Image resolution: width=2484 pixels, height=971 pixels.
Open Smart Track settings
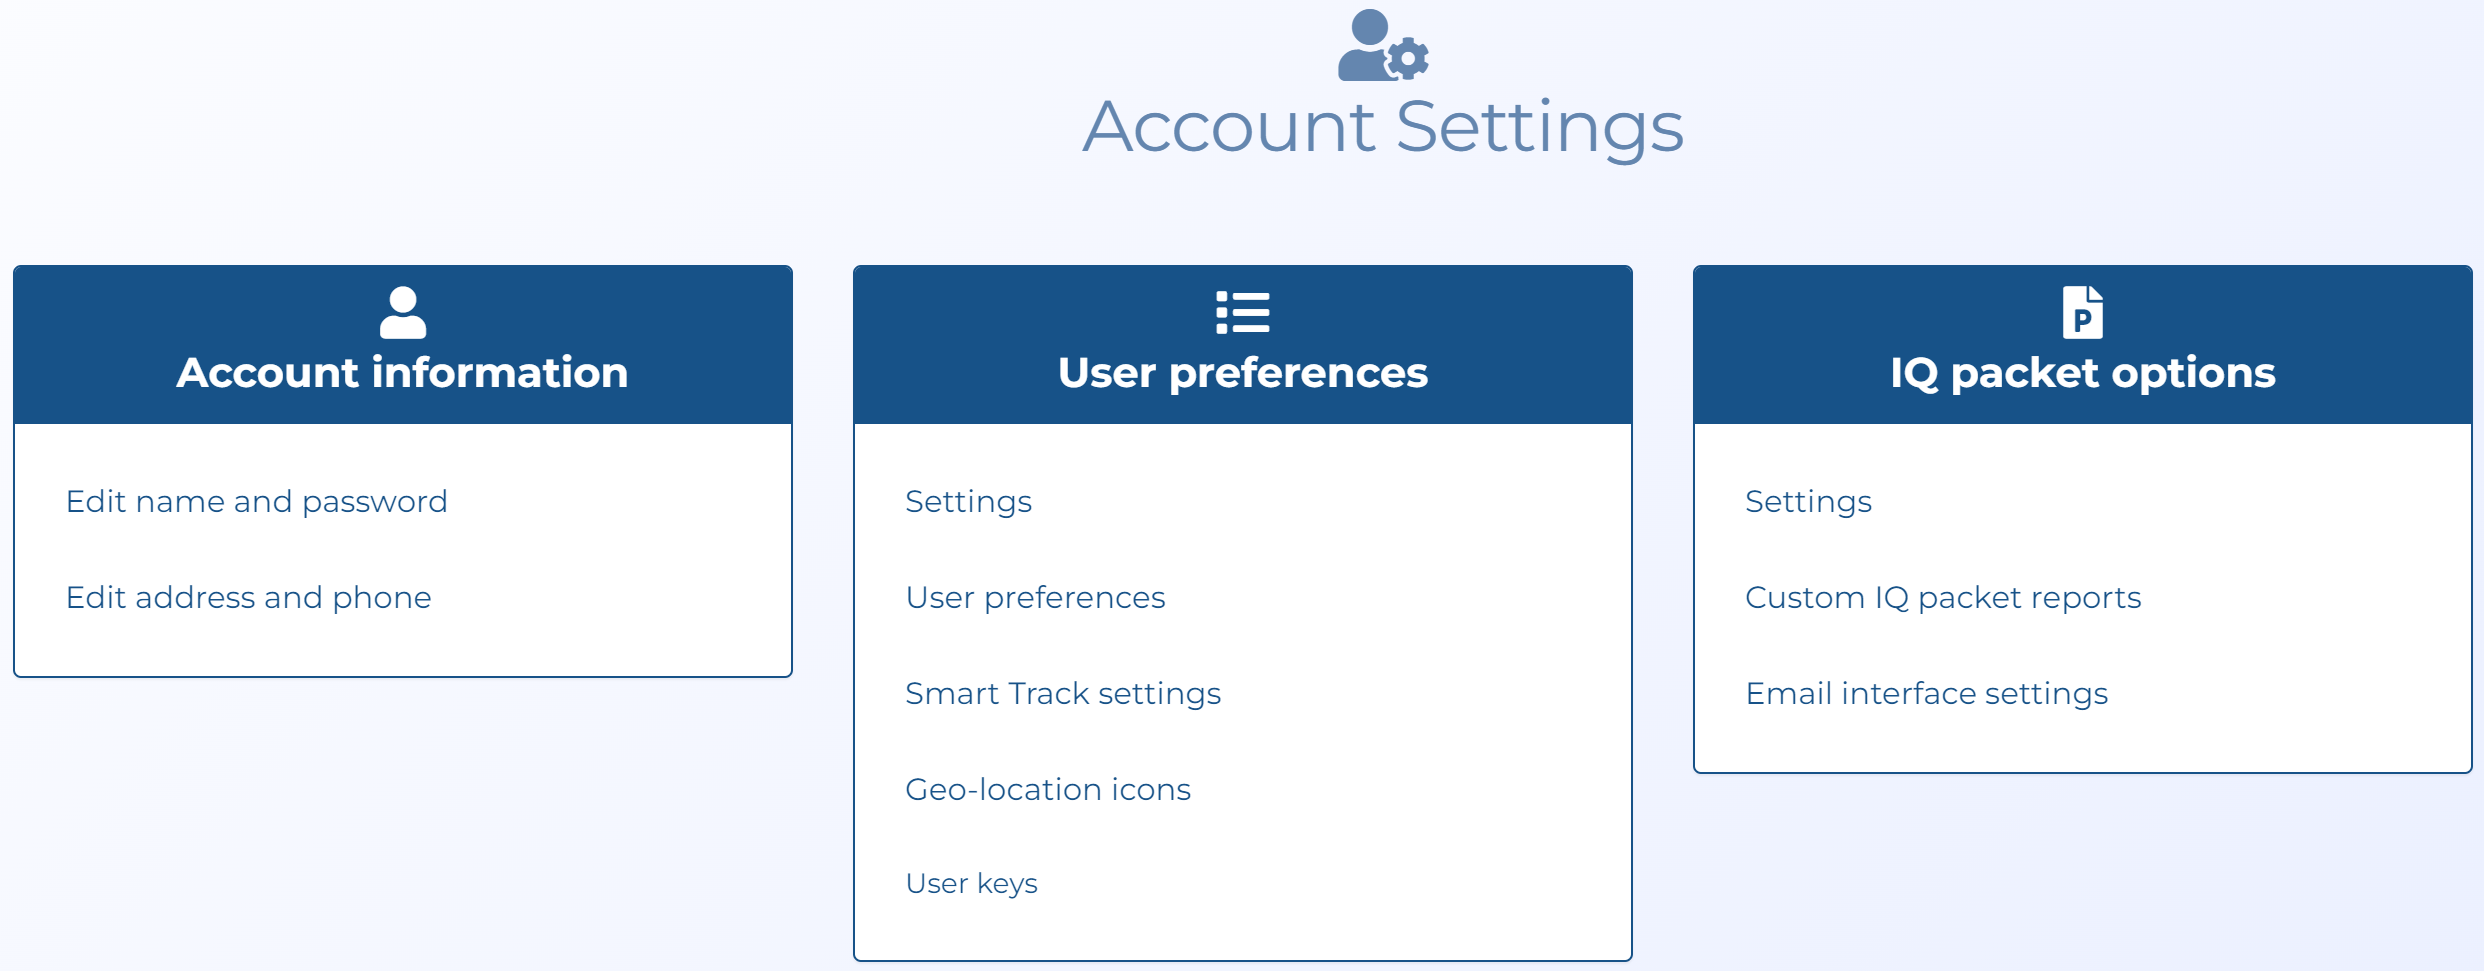(1062, 693)
